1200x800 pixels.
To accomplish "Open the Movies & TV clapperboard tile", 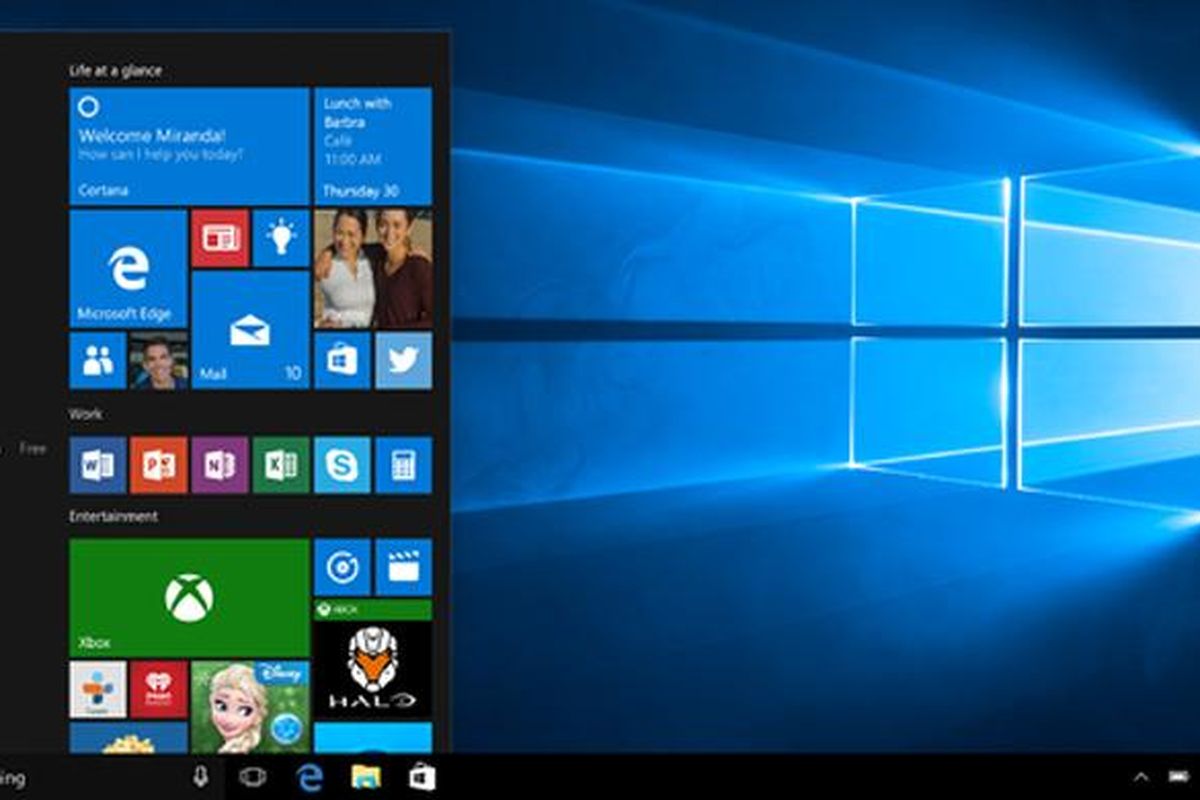I will (x=403, y=567).
